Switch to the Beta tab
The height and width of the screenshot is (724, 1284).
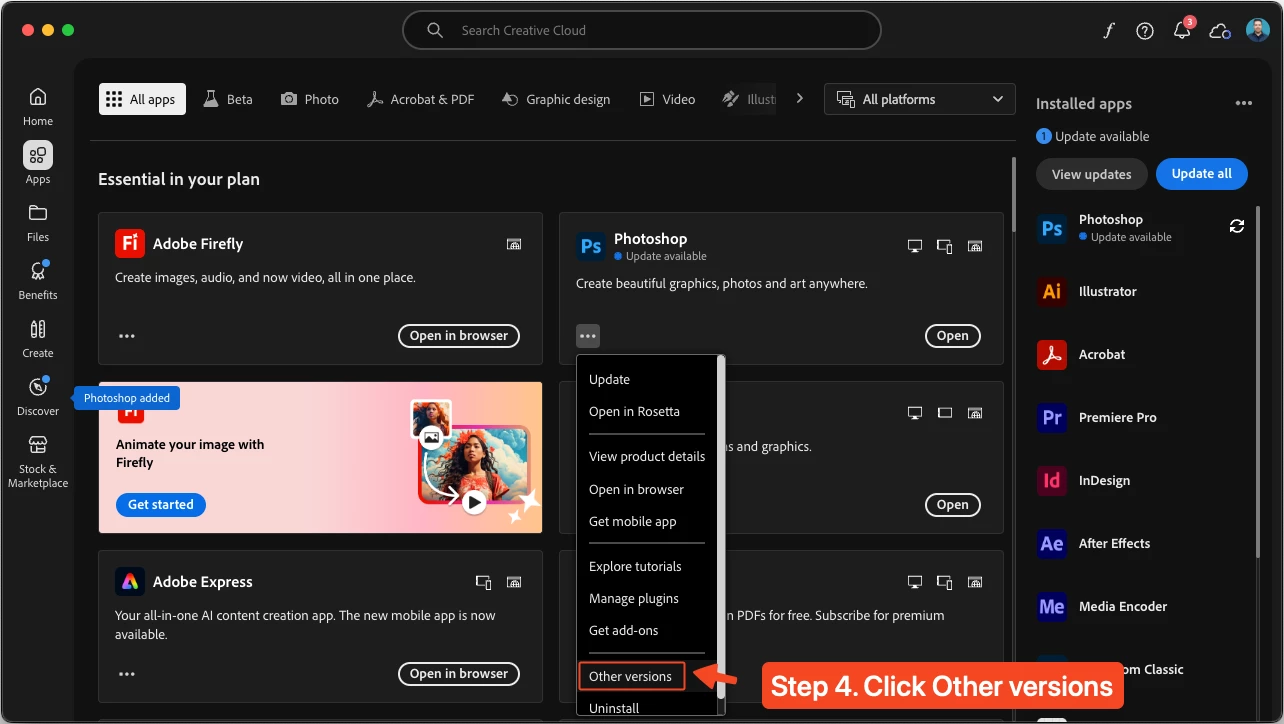click(228, 99)
